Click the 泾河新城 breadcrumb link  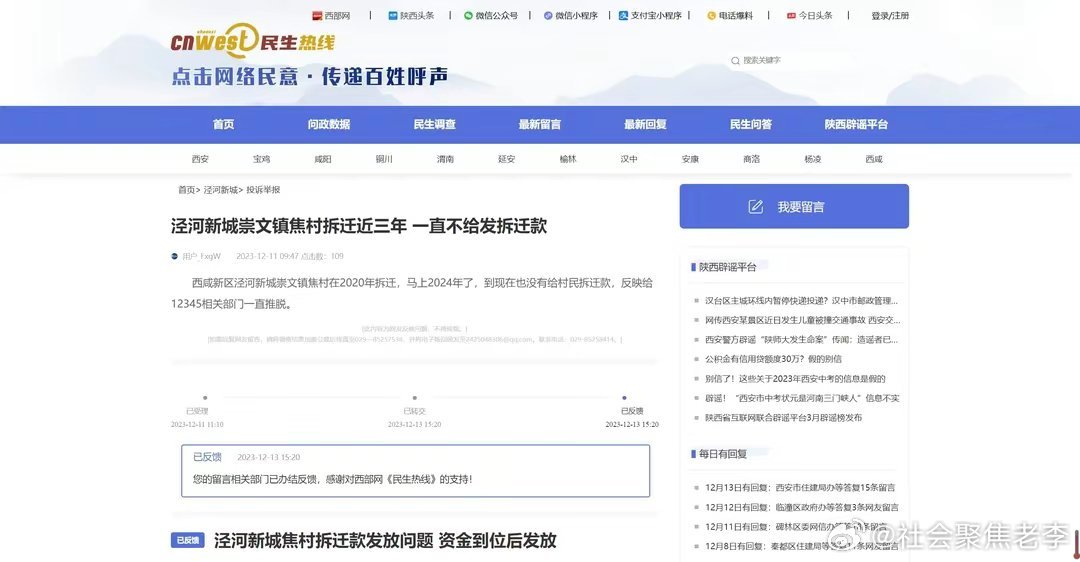tap(221, 190)
